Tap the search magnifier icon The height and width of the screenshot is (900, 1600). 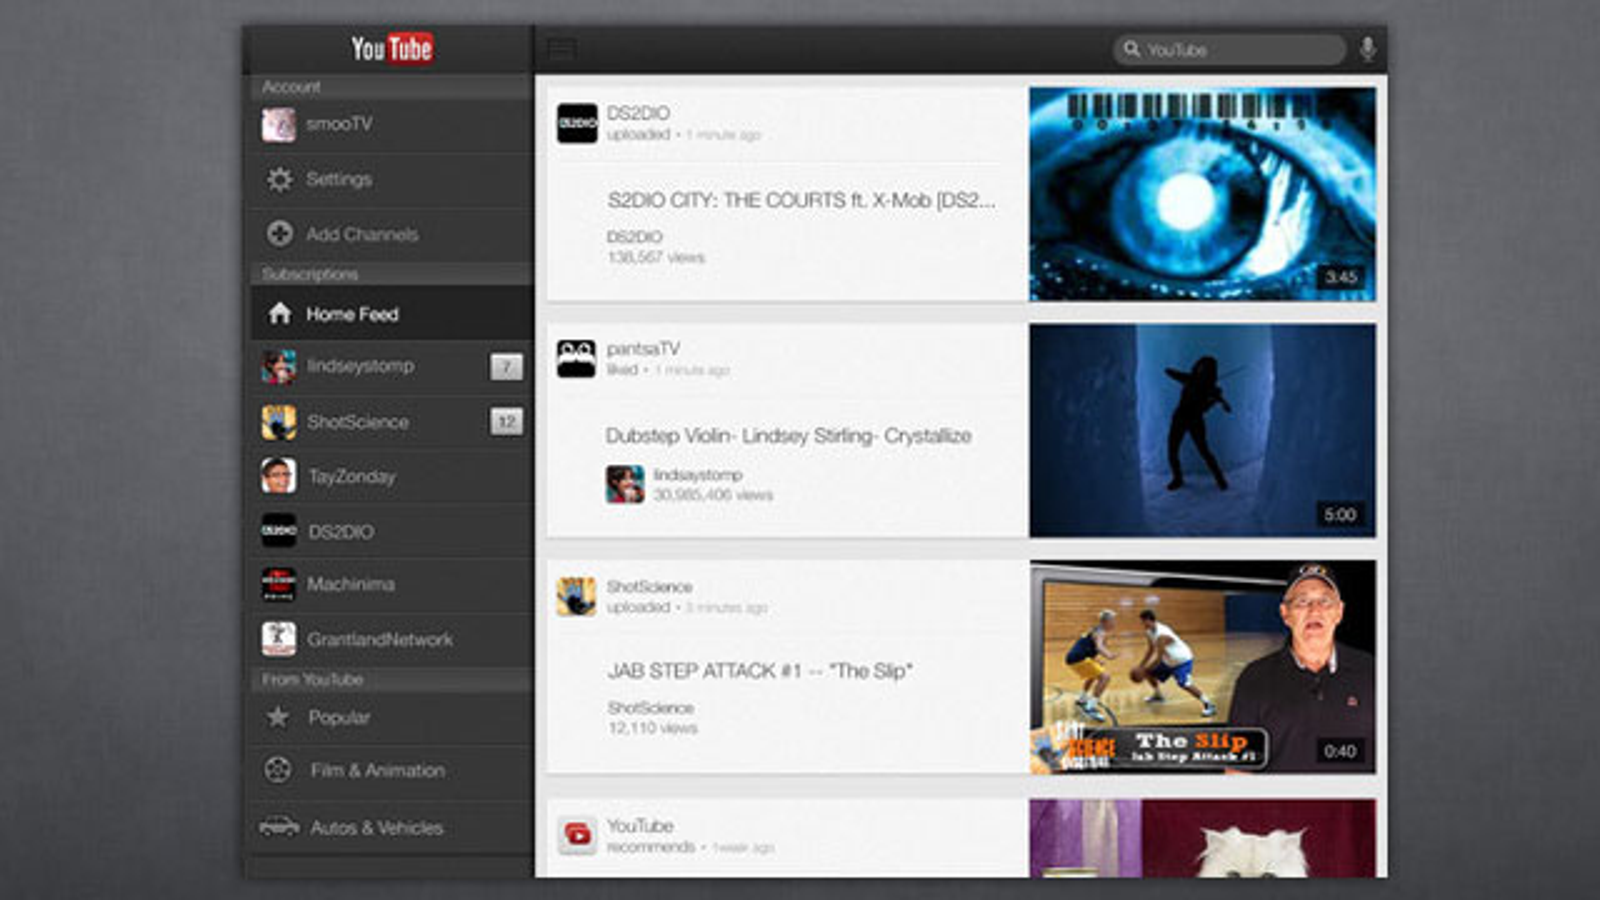click(1131, 49)
